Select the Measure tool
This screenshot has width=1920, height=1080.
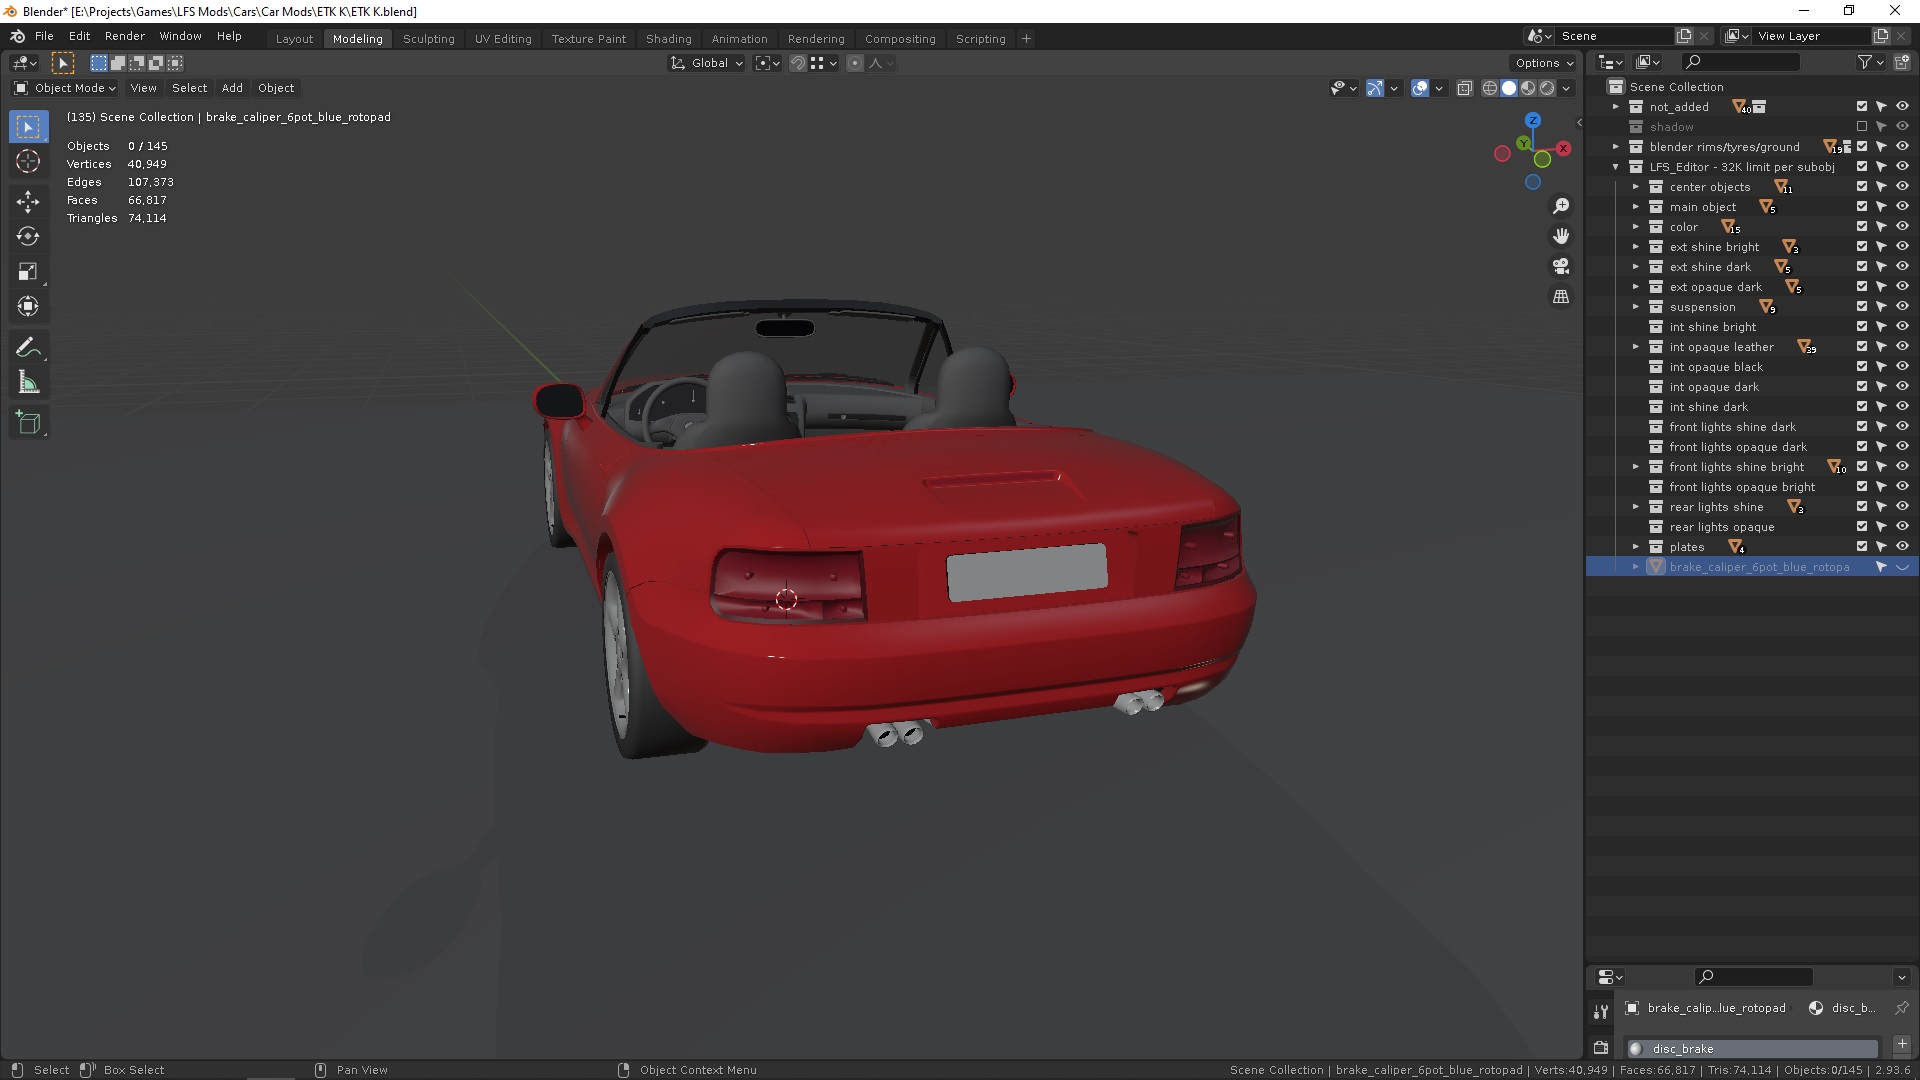click(28, 383)
